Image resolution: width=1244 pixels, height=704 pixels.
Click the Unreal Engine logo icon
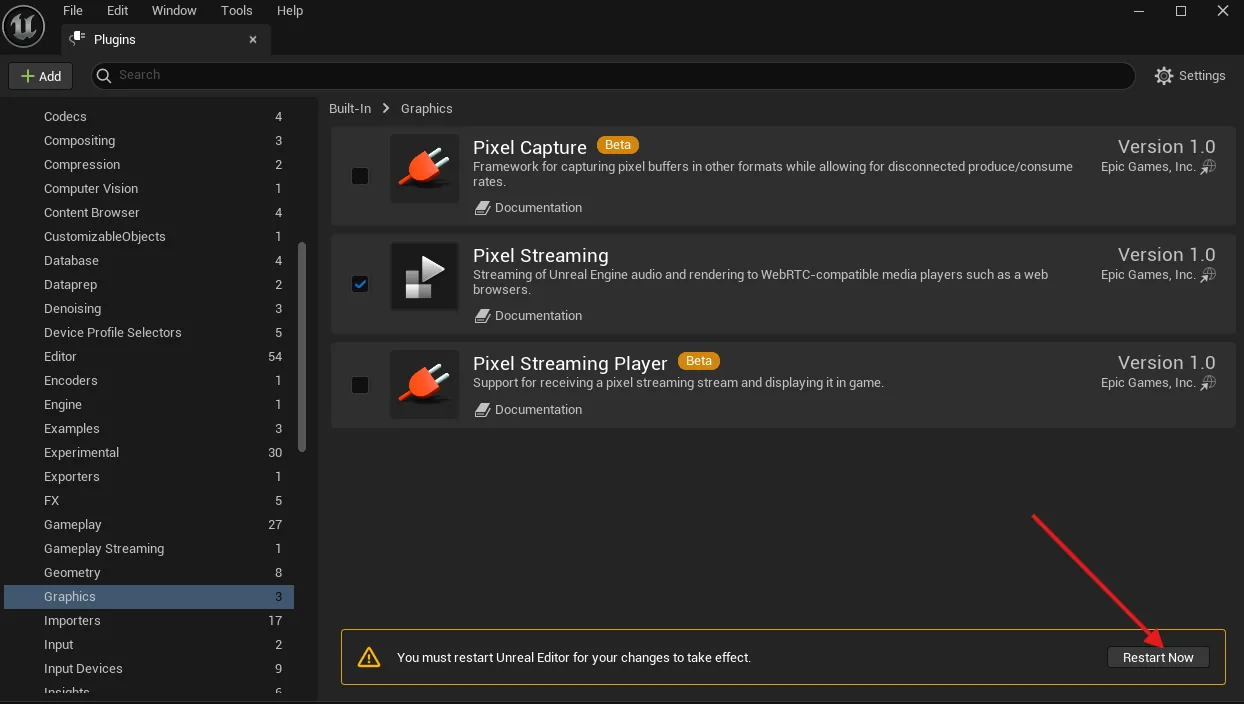point(24,24)
